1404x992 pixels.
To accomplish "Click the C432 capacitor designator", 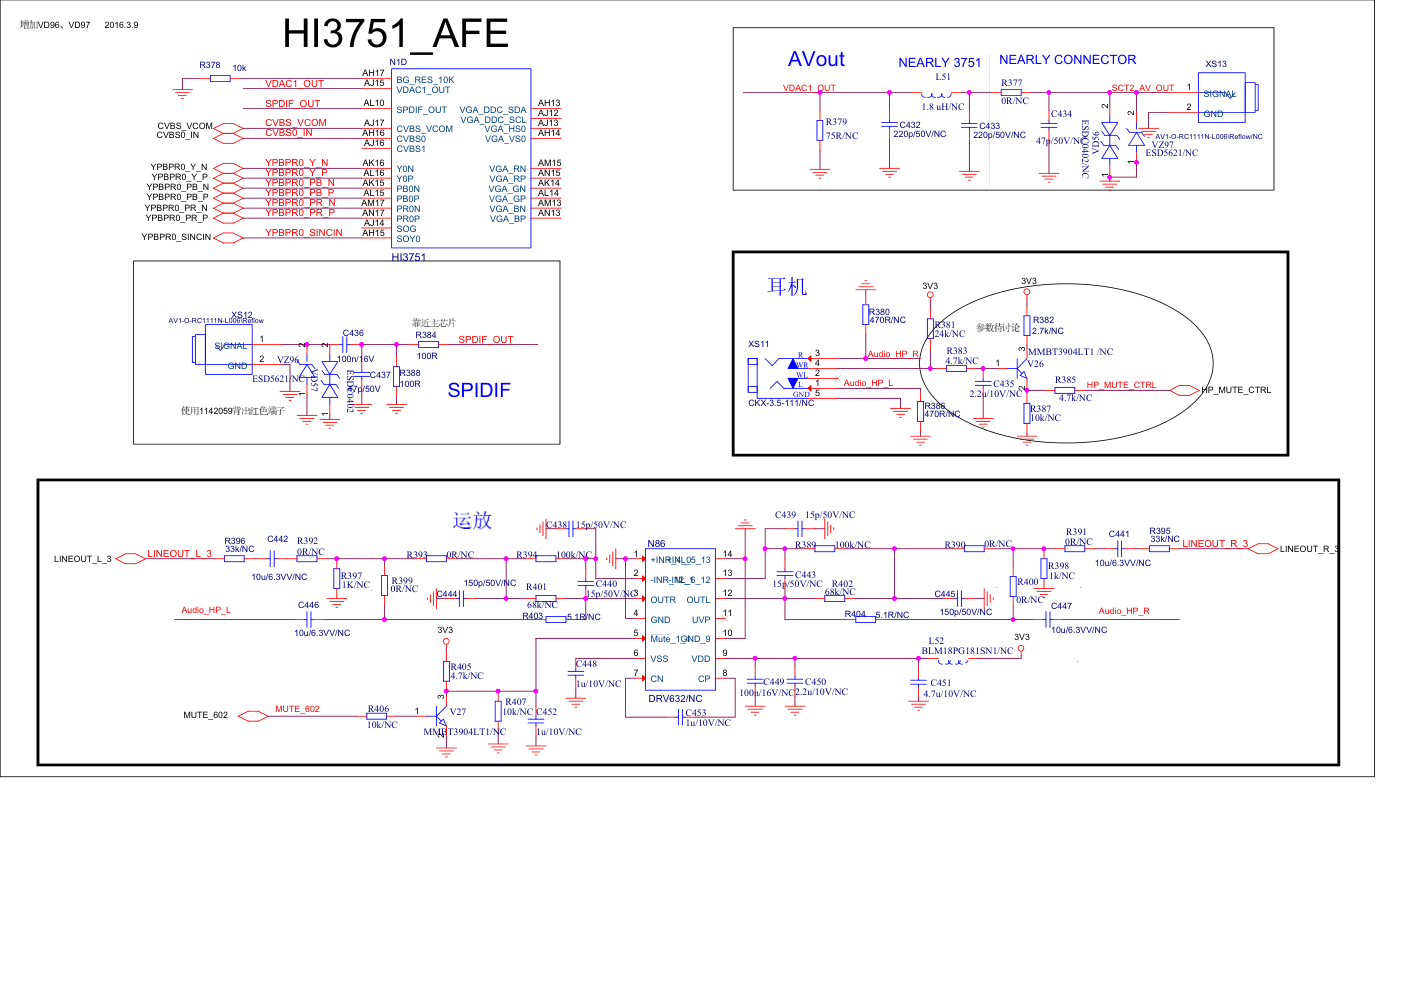I will click(x=910, y=125).
